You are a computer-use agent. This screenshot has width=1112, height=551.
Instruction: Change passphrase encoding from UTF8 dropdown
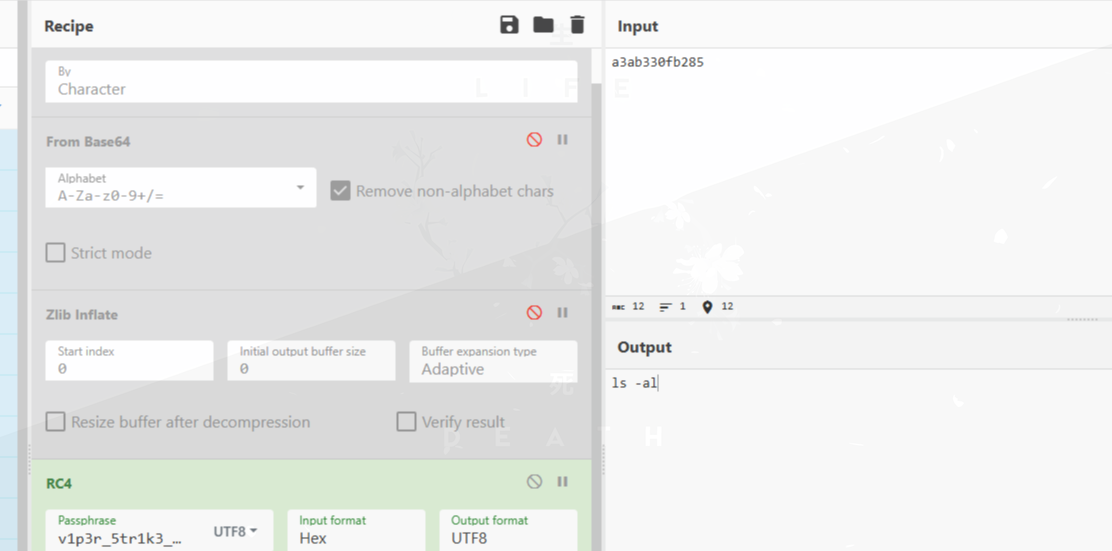236,532
